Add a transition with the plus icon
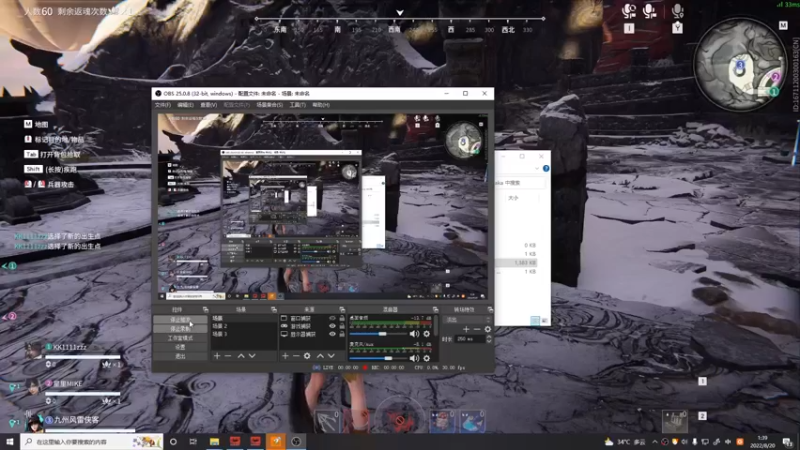Screen dimensions: 800x450 pos(466,330)
